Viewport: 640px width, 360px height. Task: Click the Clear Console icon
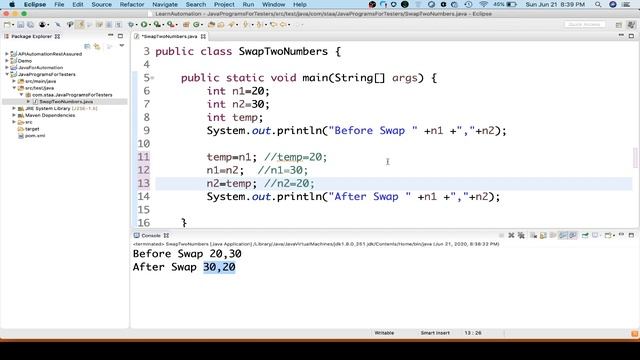pyautogui.click(x=533, y=236)
